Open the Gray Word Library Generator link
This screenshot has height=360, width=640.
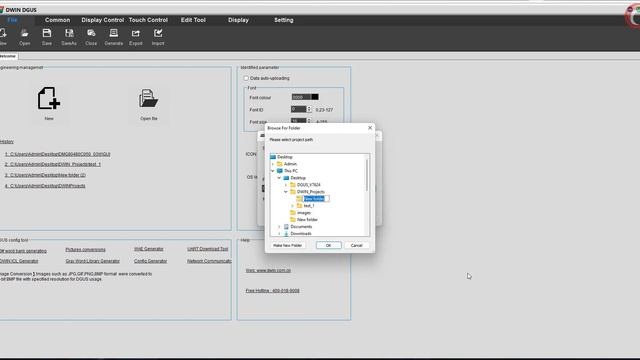[x=93, y=261]
